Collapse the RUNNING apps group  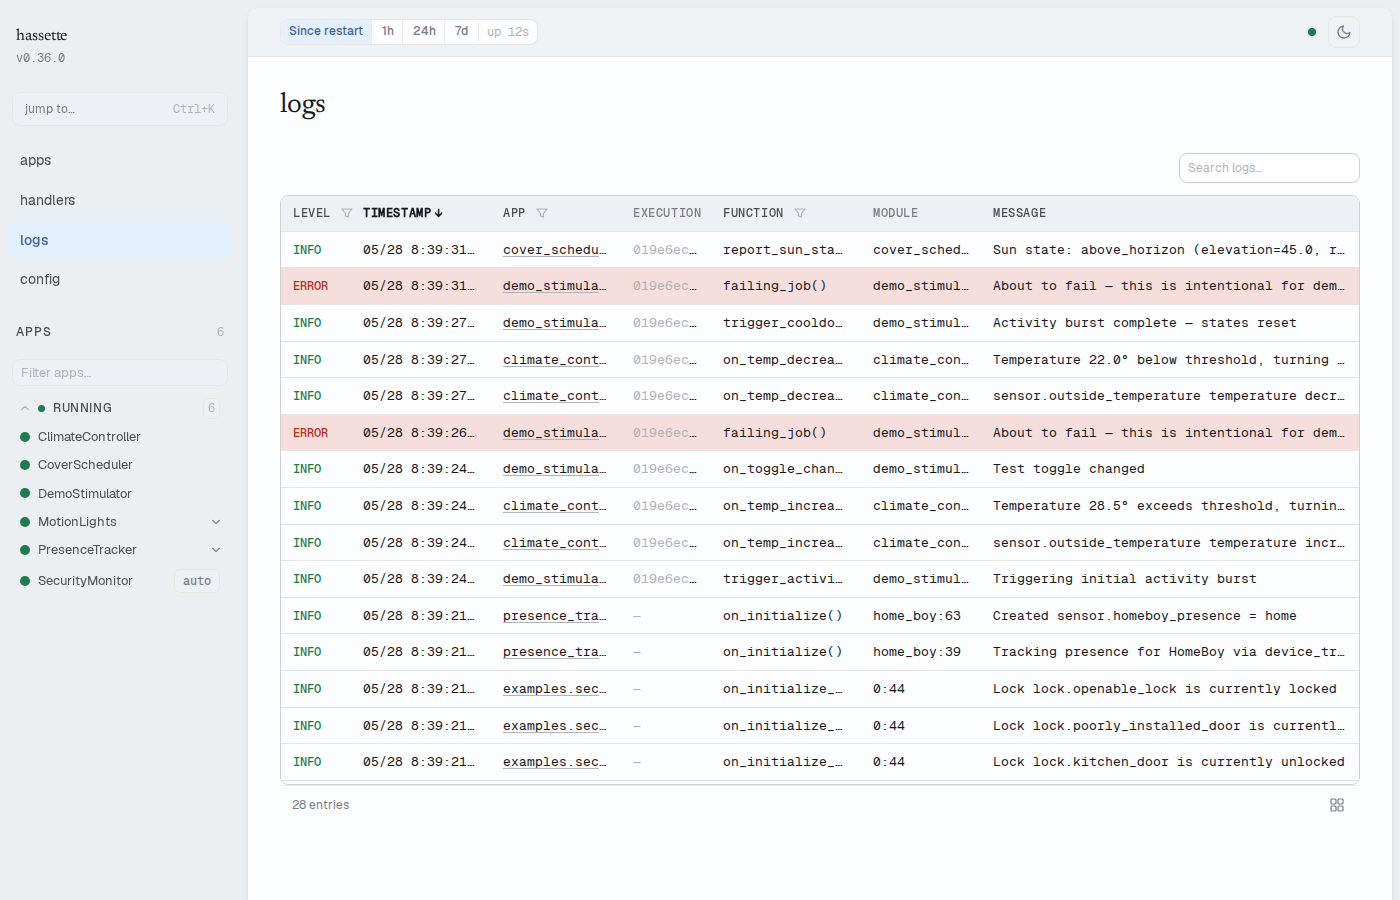(25, 408)
